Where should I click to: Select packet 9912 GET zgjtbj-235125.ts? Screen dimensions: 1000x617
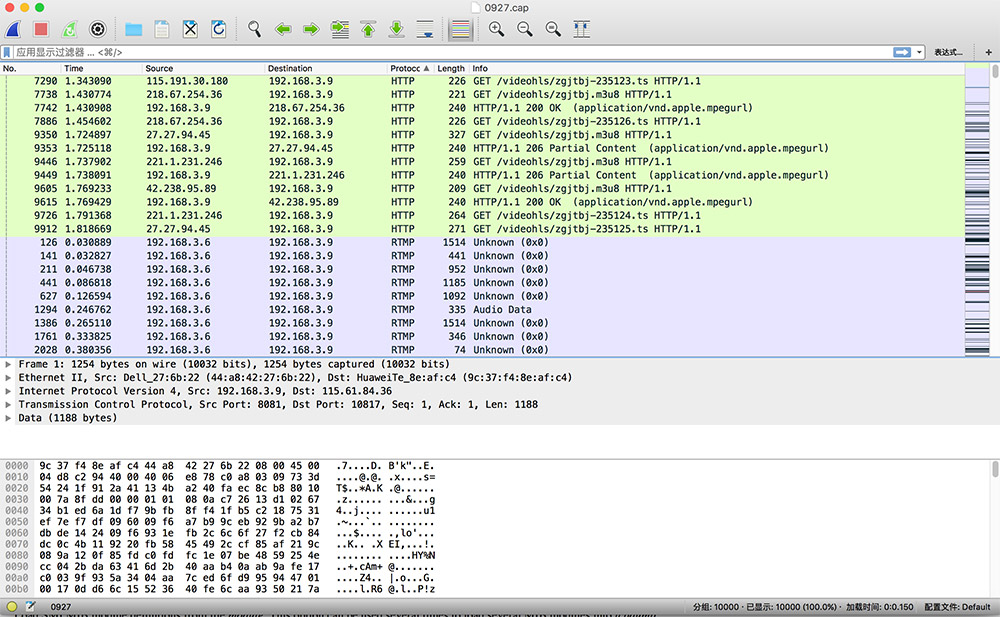pos(482,229)
